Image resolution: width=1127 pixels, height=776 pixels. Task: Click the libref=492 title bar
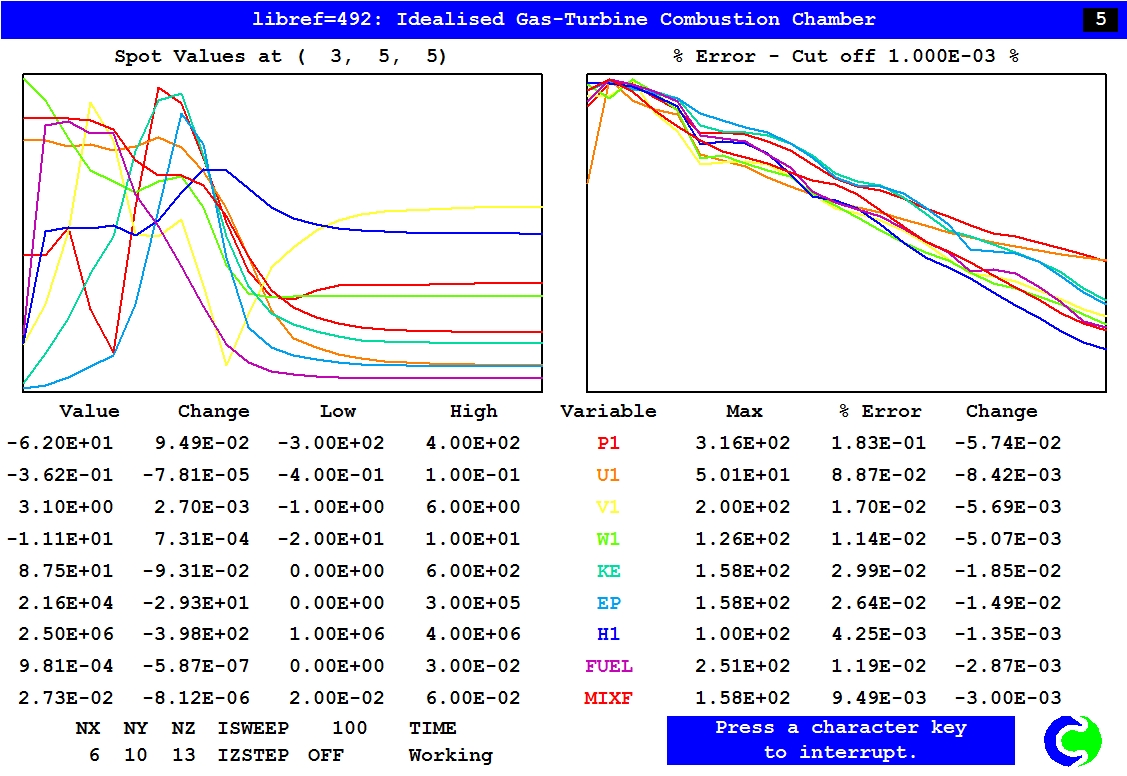(563, 19)
